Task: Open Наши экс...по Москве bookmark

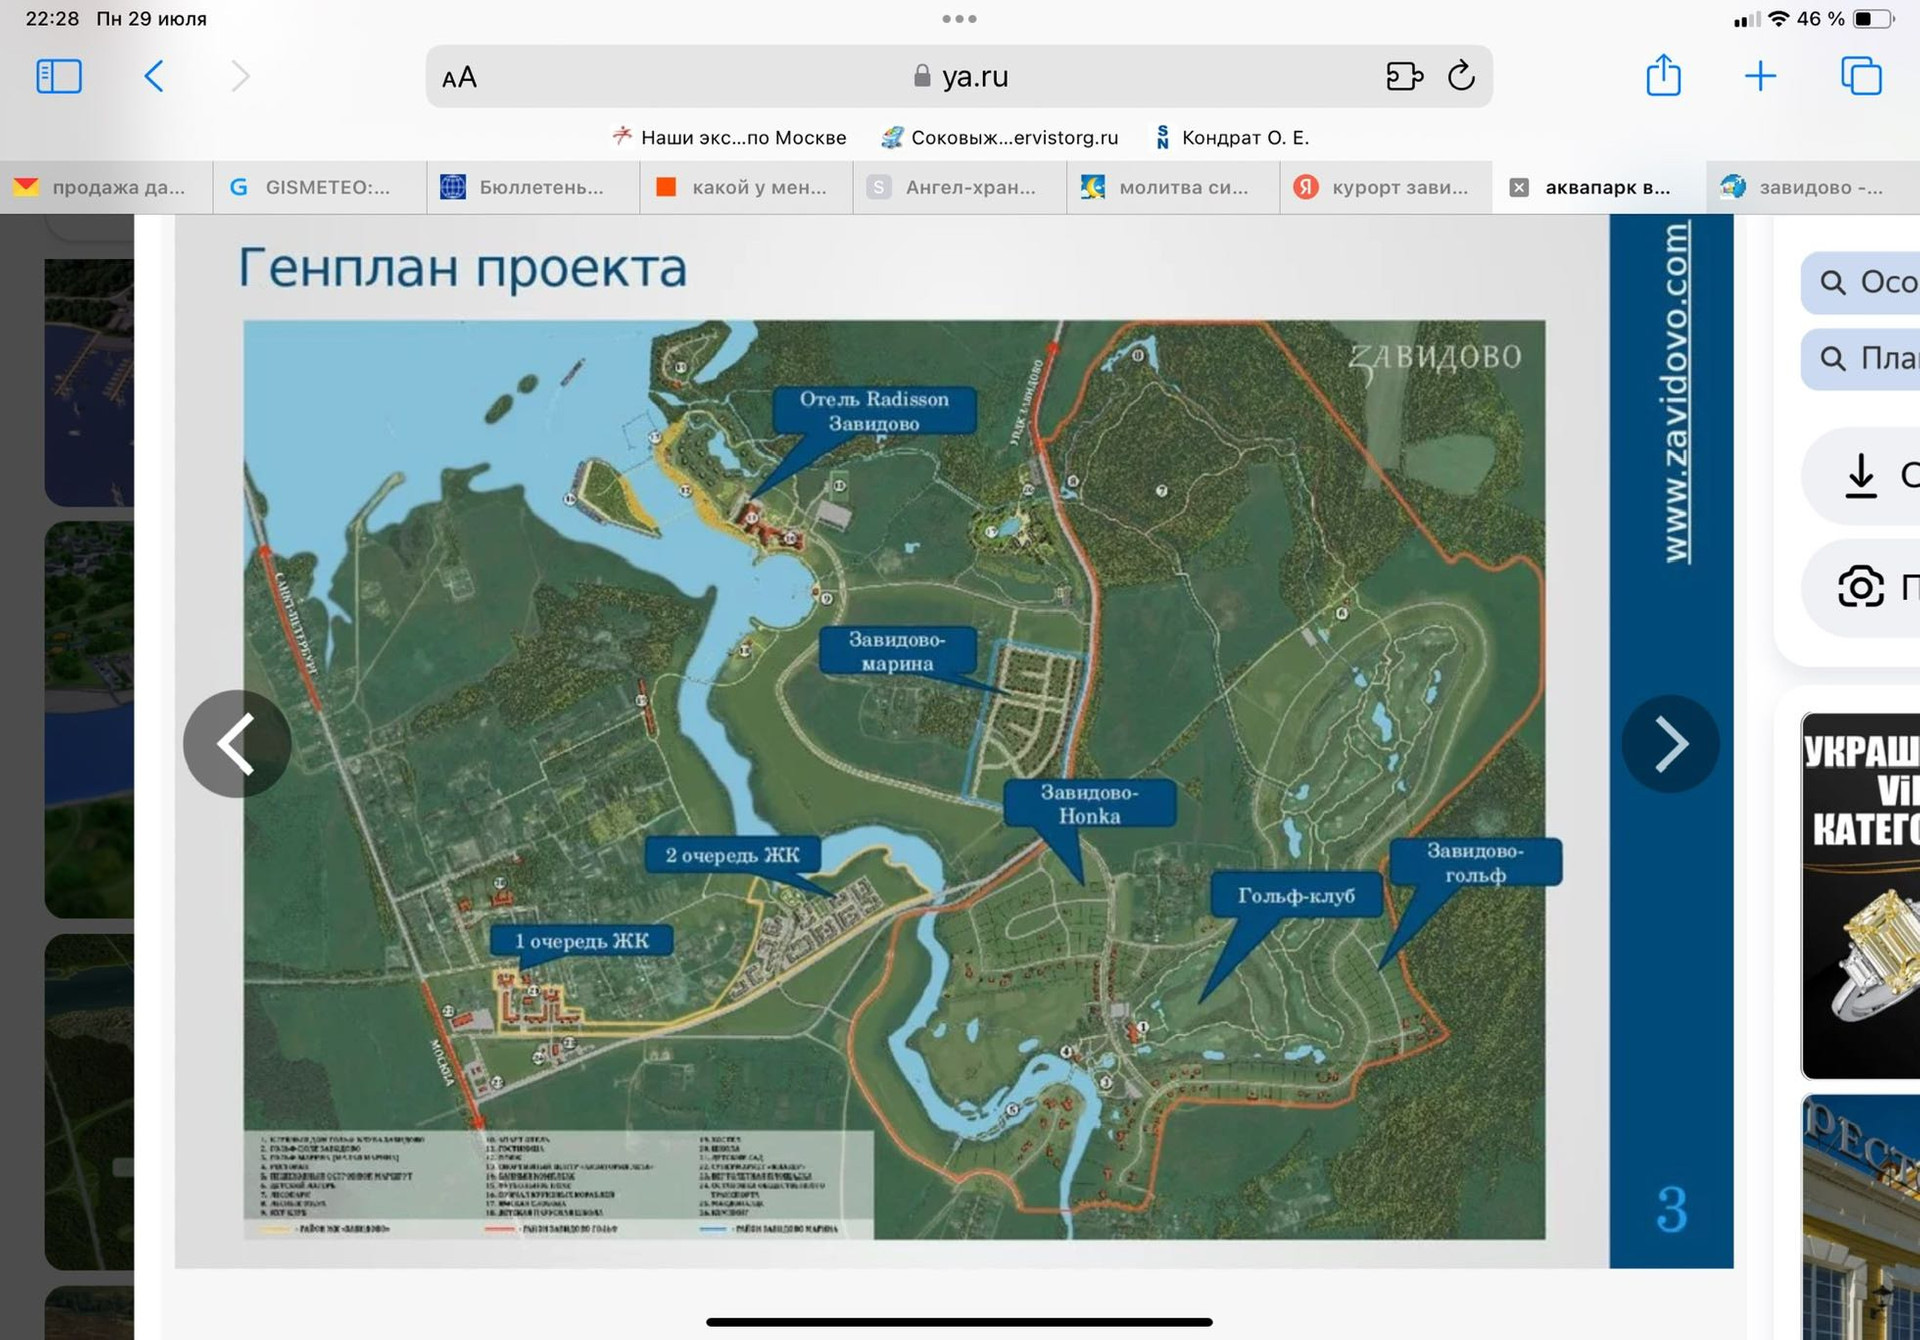Action: click(730, 137)
